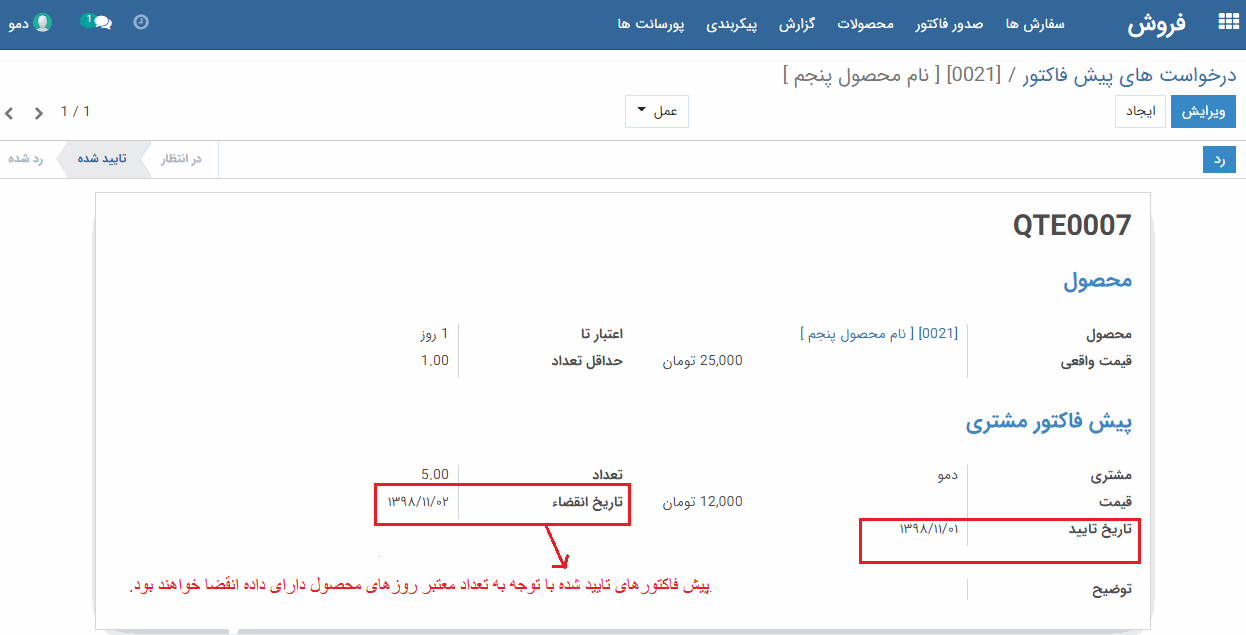Open the سفارش ها menu
The image size is (1246, 635).
(1035, 24)
